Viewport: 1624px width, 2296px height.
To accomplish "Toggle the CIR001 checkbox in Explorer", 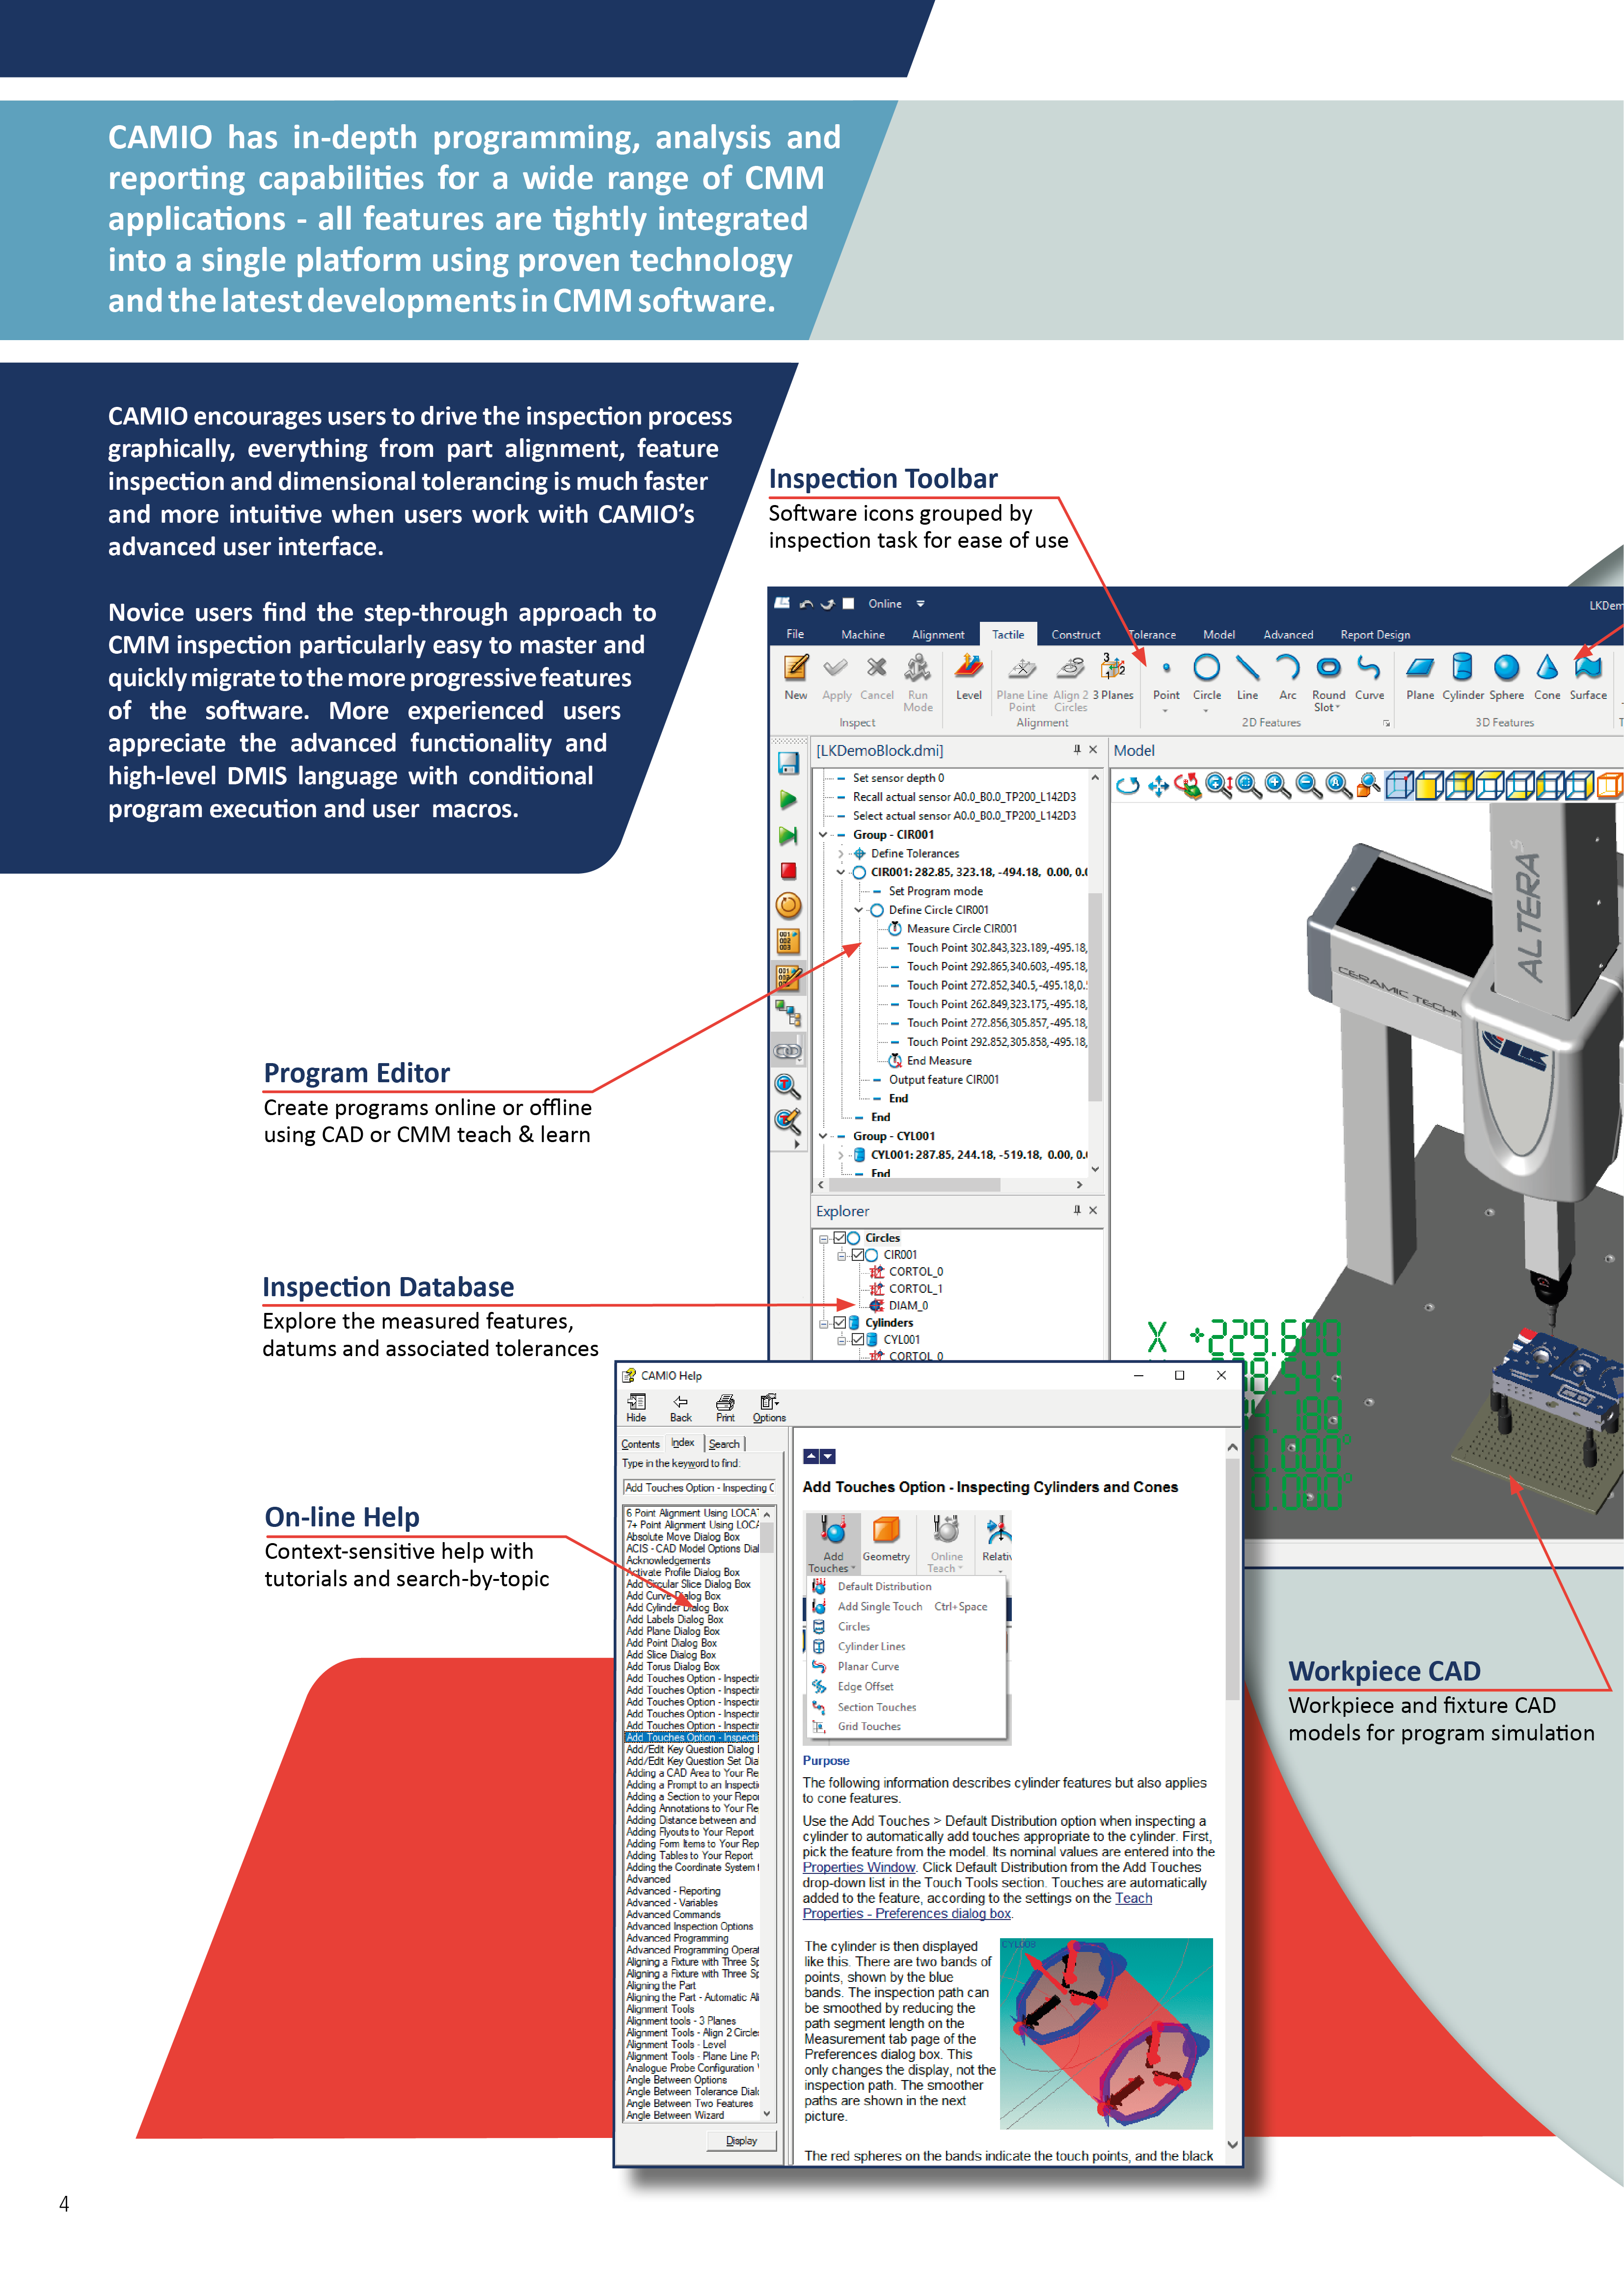I will (x=857, y=1255).
